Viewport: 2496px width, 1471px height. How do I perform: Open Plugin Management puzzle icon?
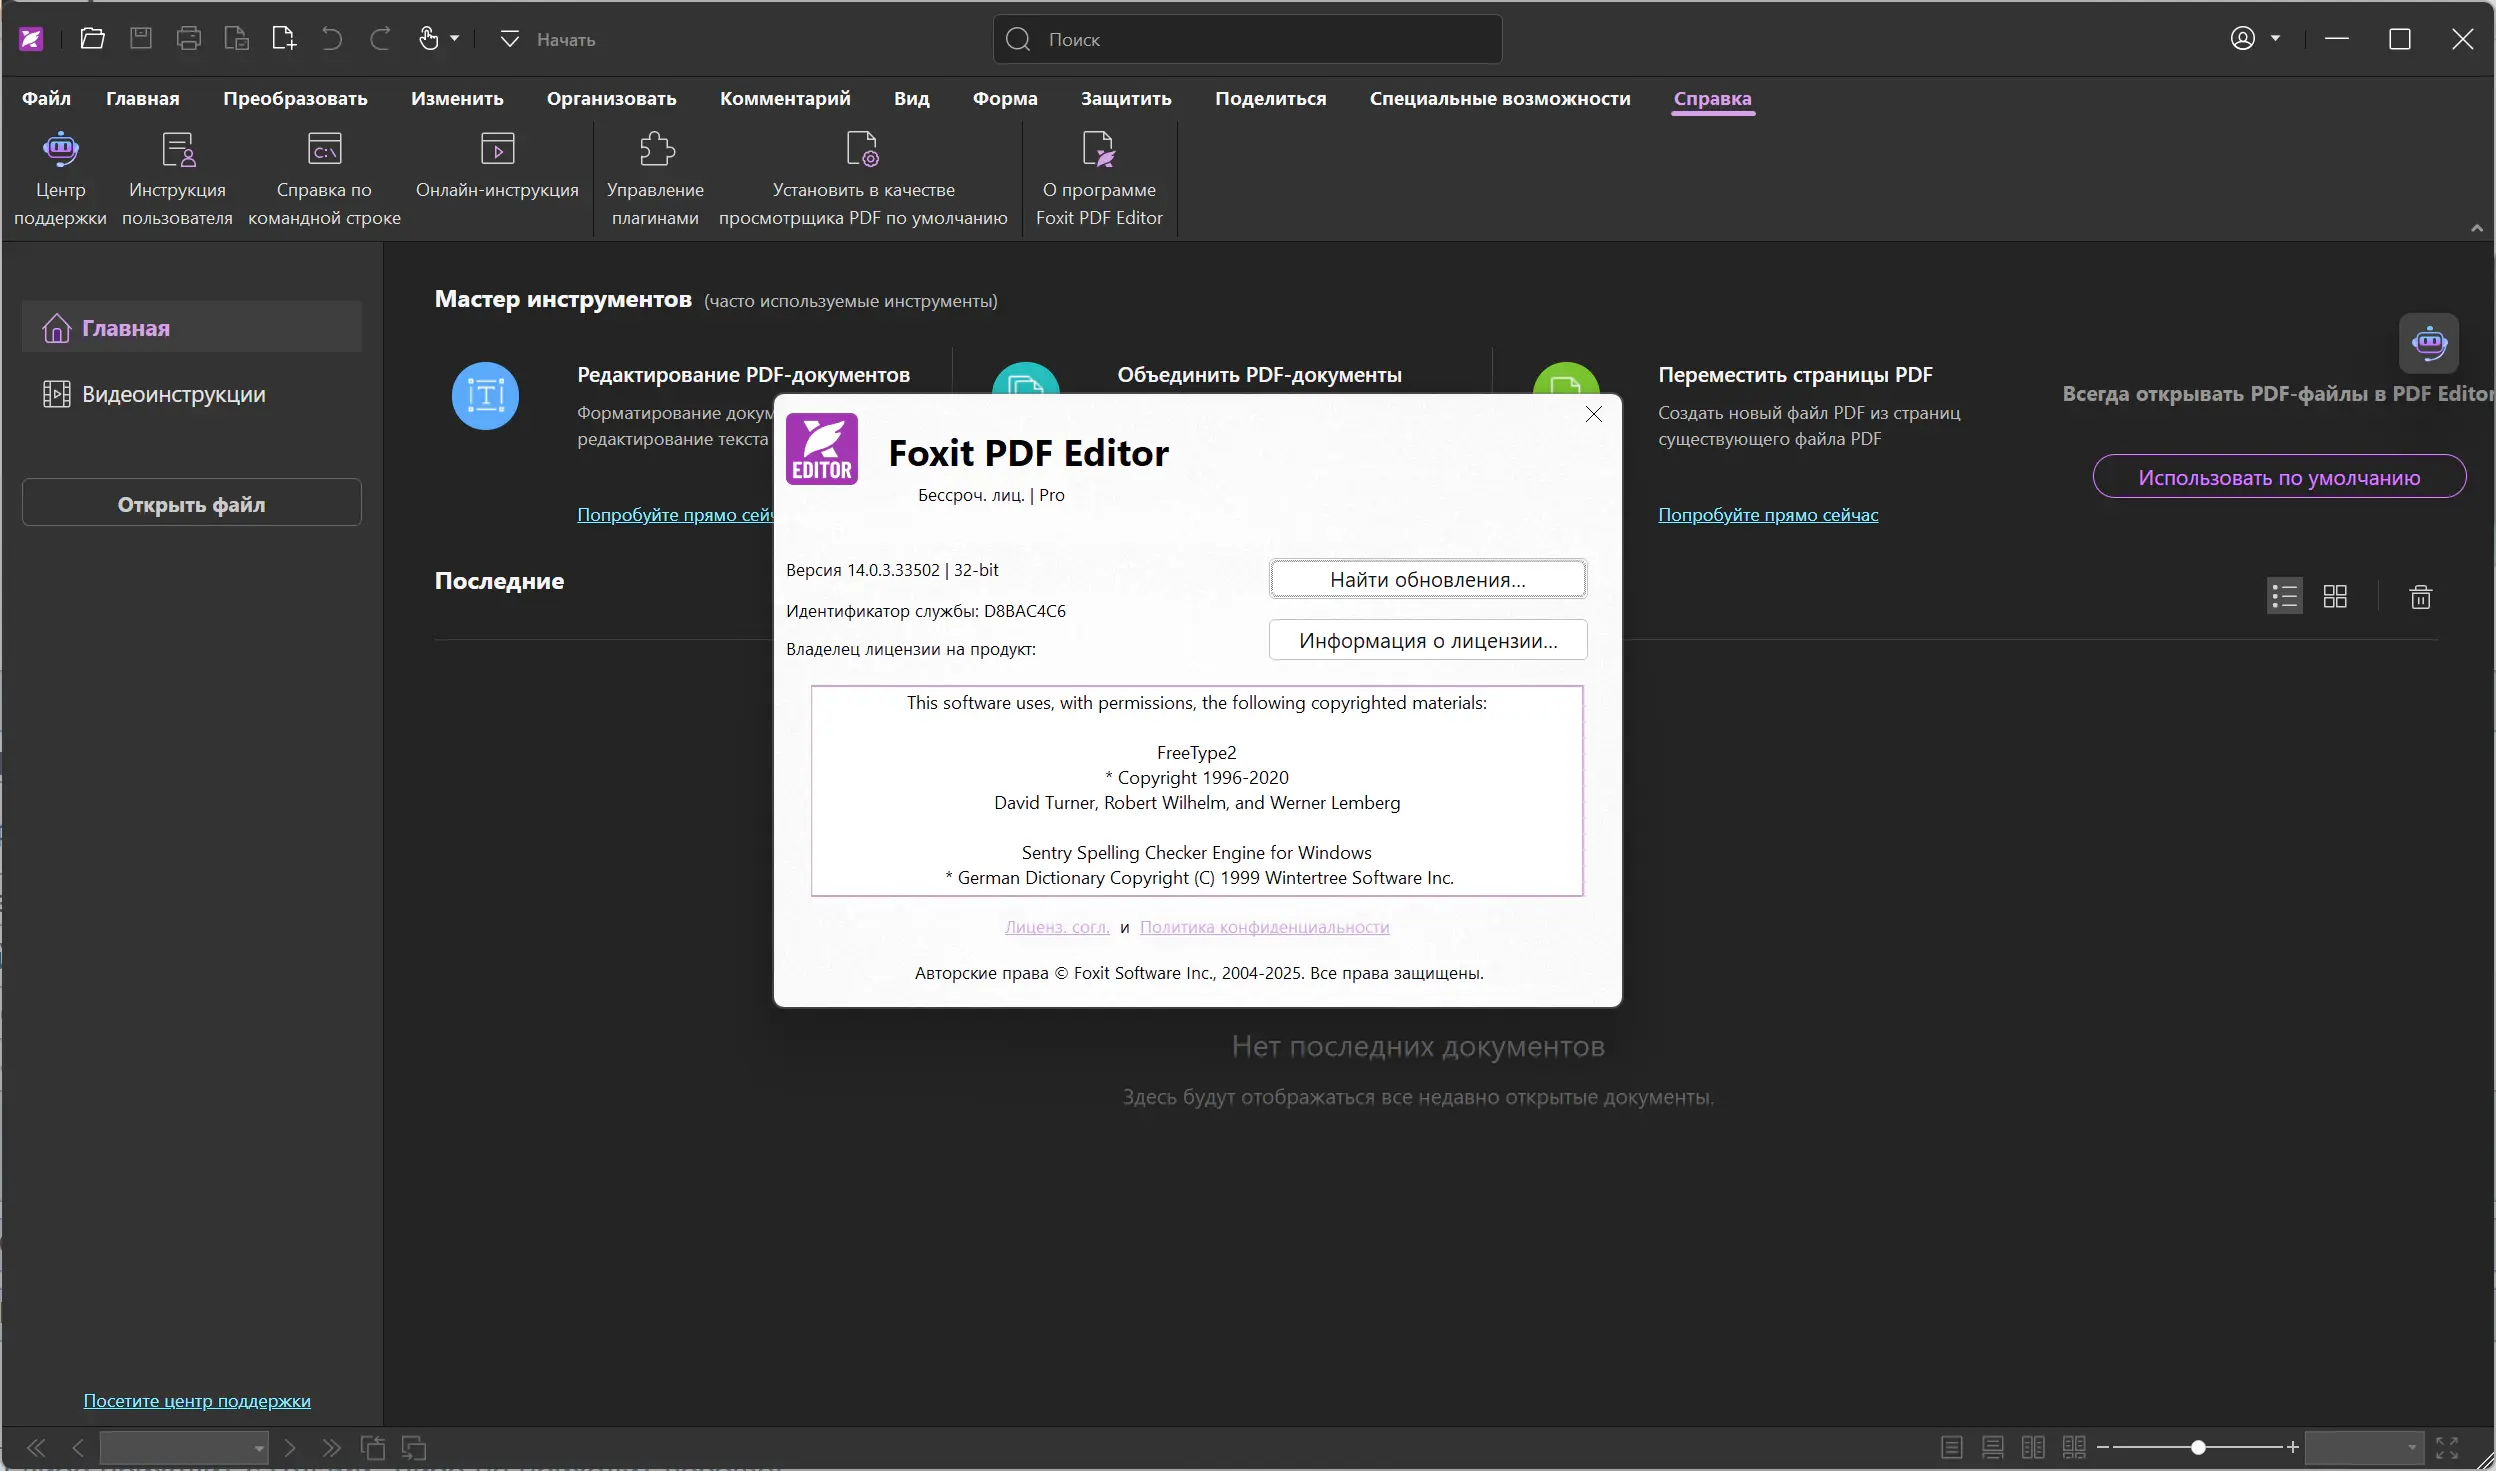pyautogui.click(x=656, y=149)
